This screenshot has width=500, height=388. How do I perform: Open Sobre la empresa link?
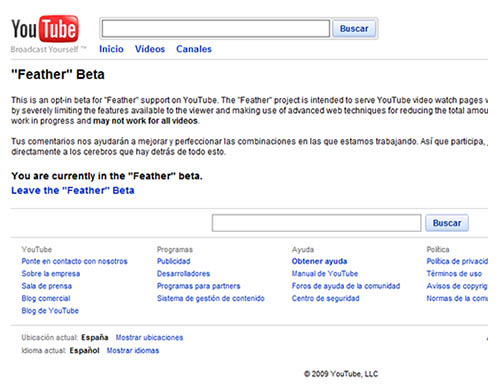point(51,274)
